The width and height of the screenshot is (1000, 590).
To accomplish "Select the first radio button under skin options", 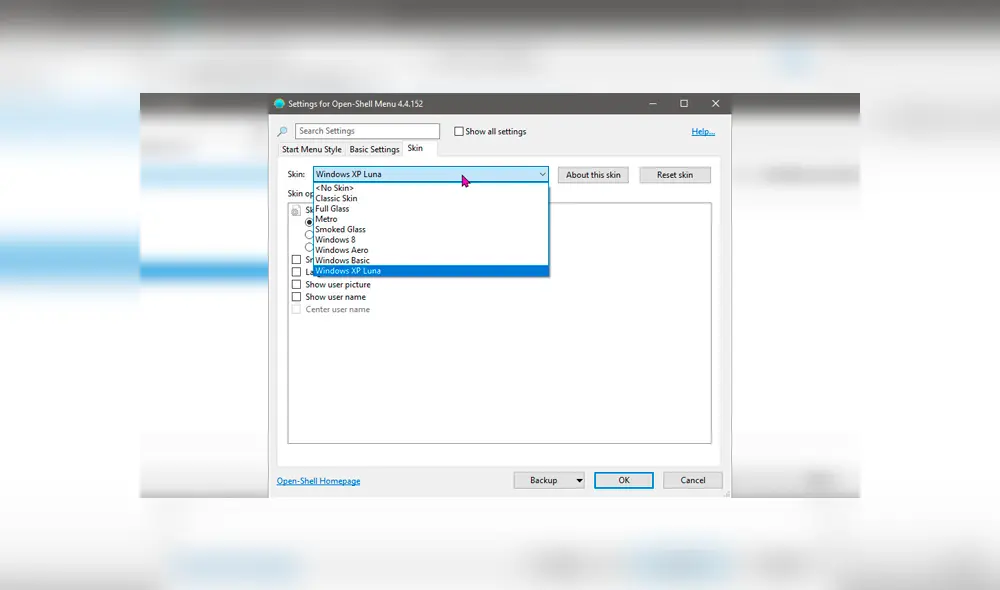I will 308,219.
